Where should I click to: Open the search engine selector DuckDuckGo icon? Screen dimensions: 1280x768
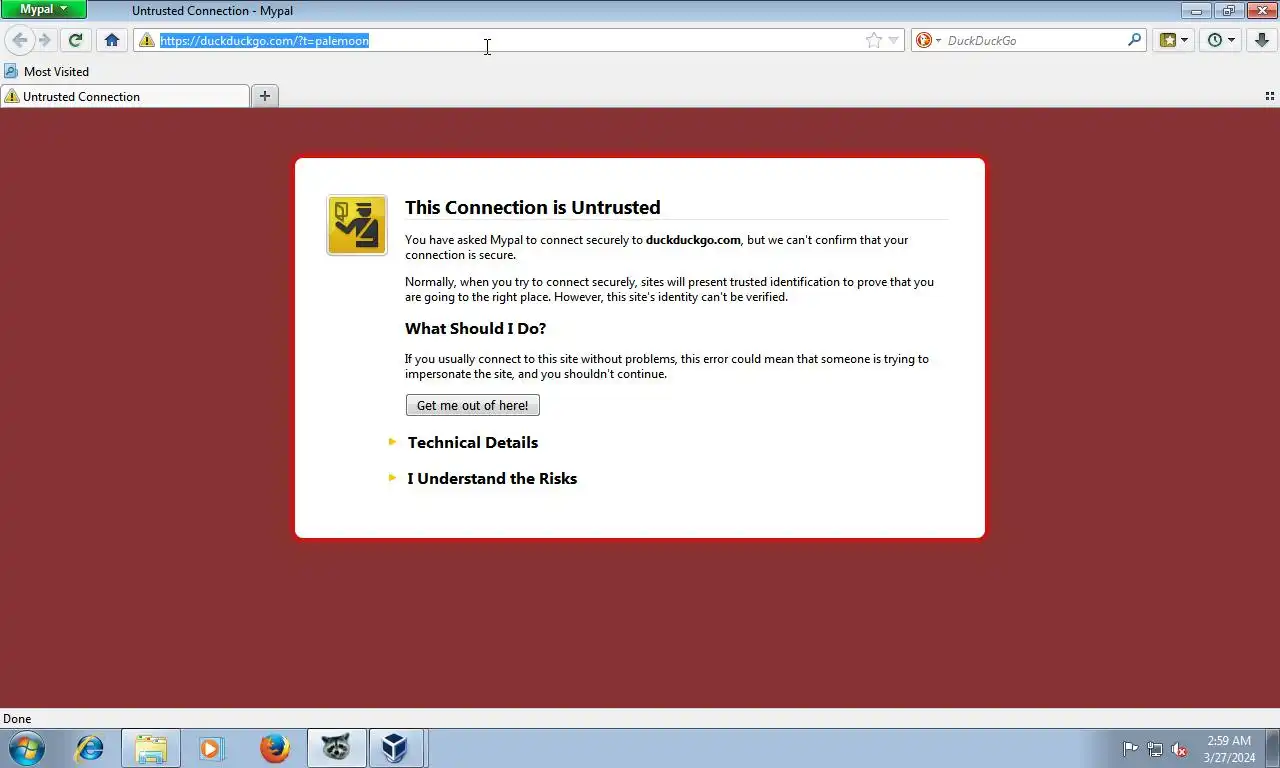click(x=928, y=40)
